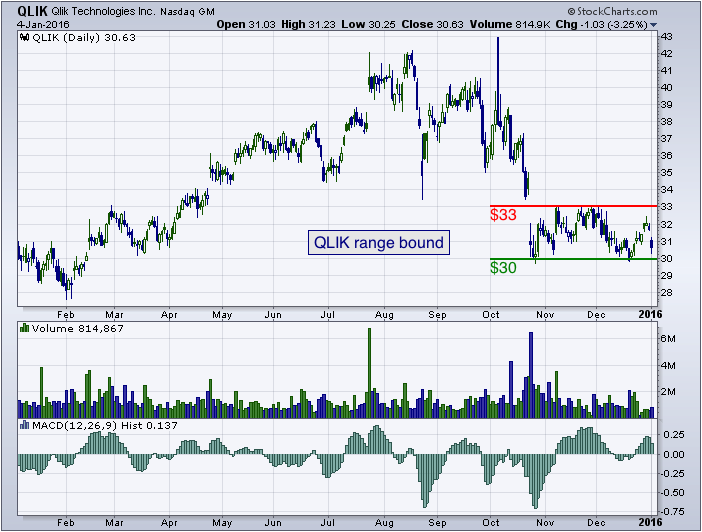The width and height of the screenshot is (702, 532).
Task: Click the High 31.23 value
Action: [308, 25]
